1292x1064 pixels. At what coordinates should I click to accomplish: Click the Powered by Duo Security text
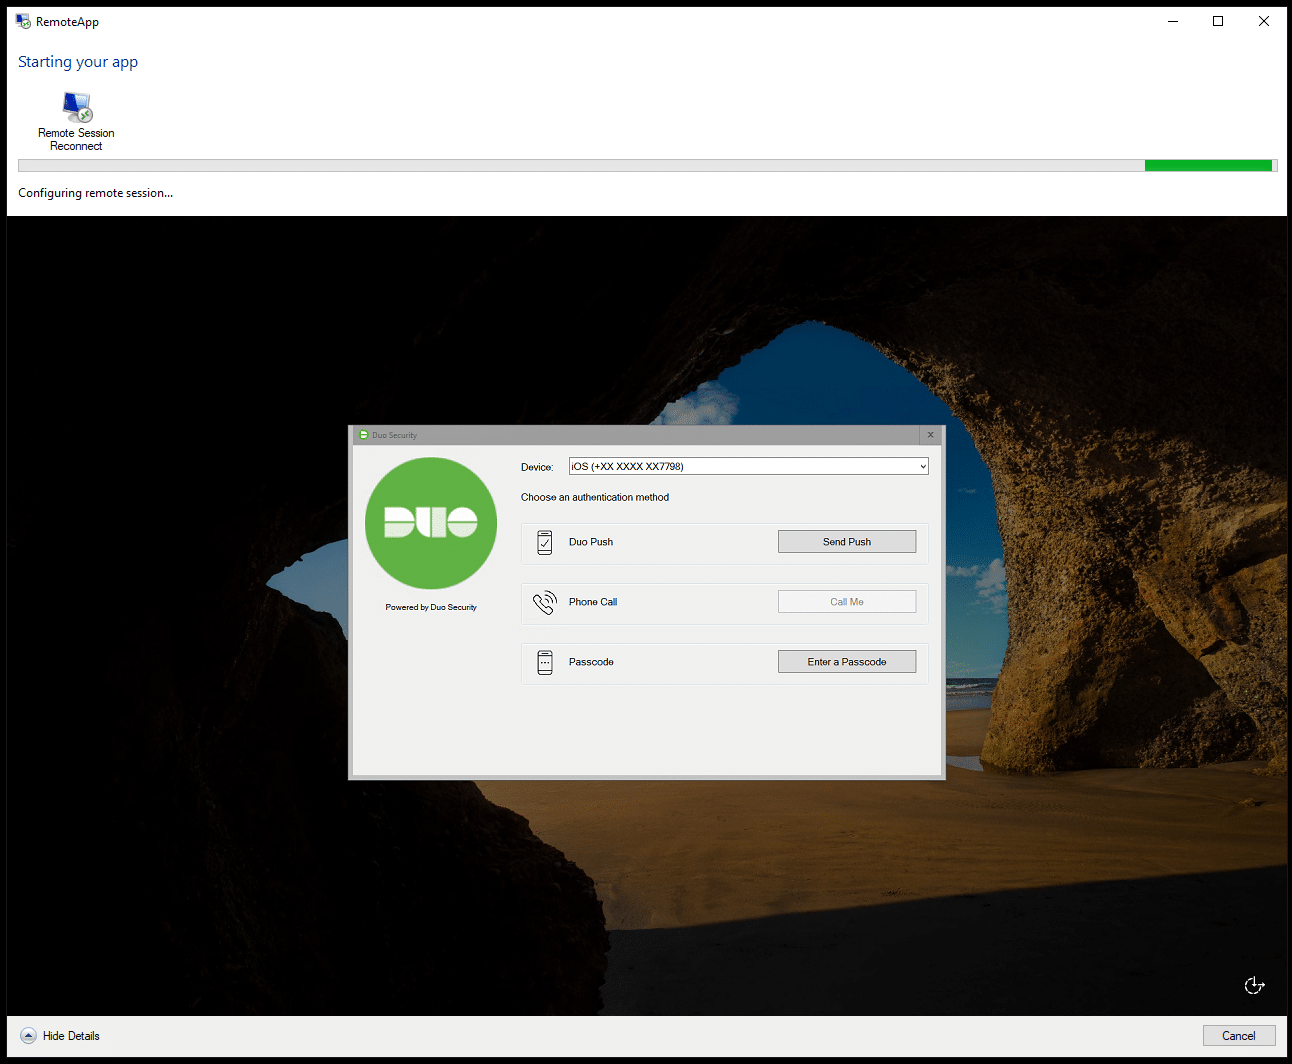coord(431,607)
